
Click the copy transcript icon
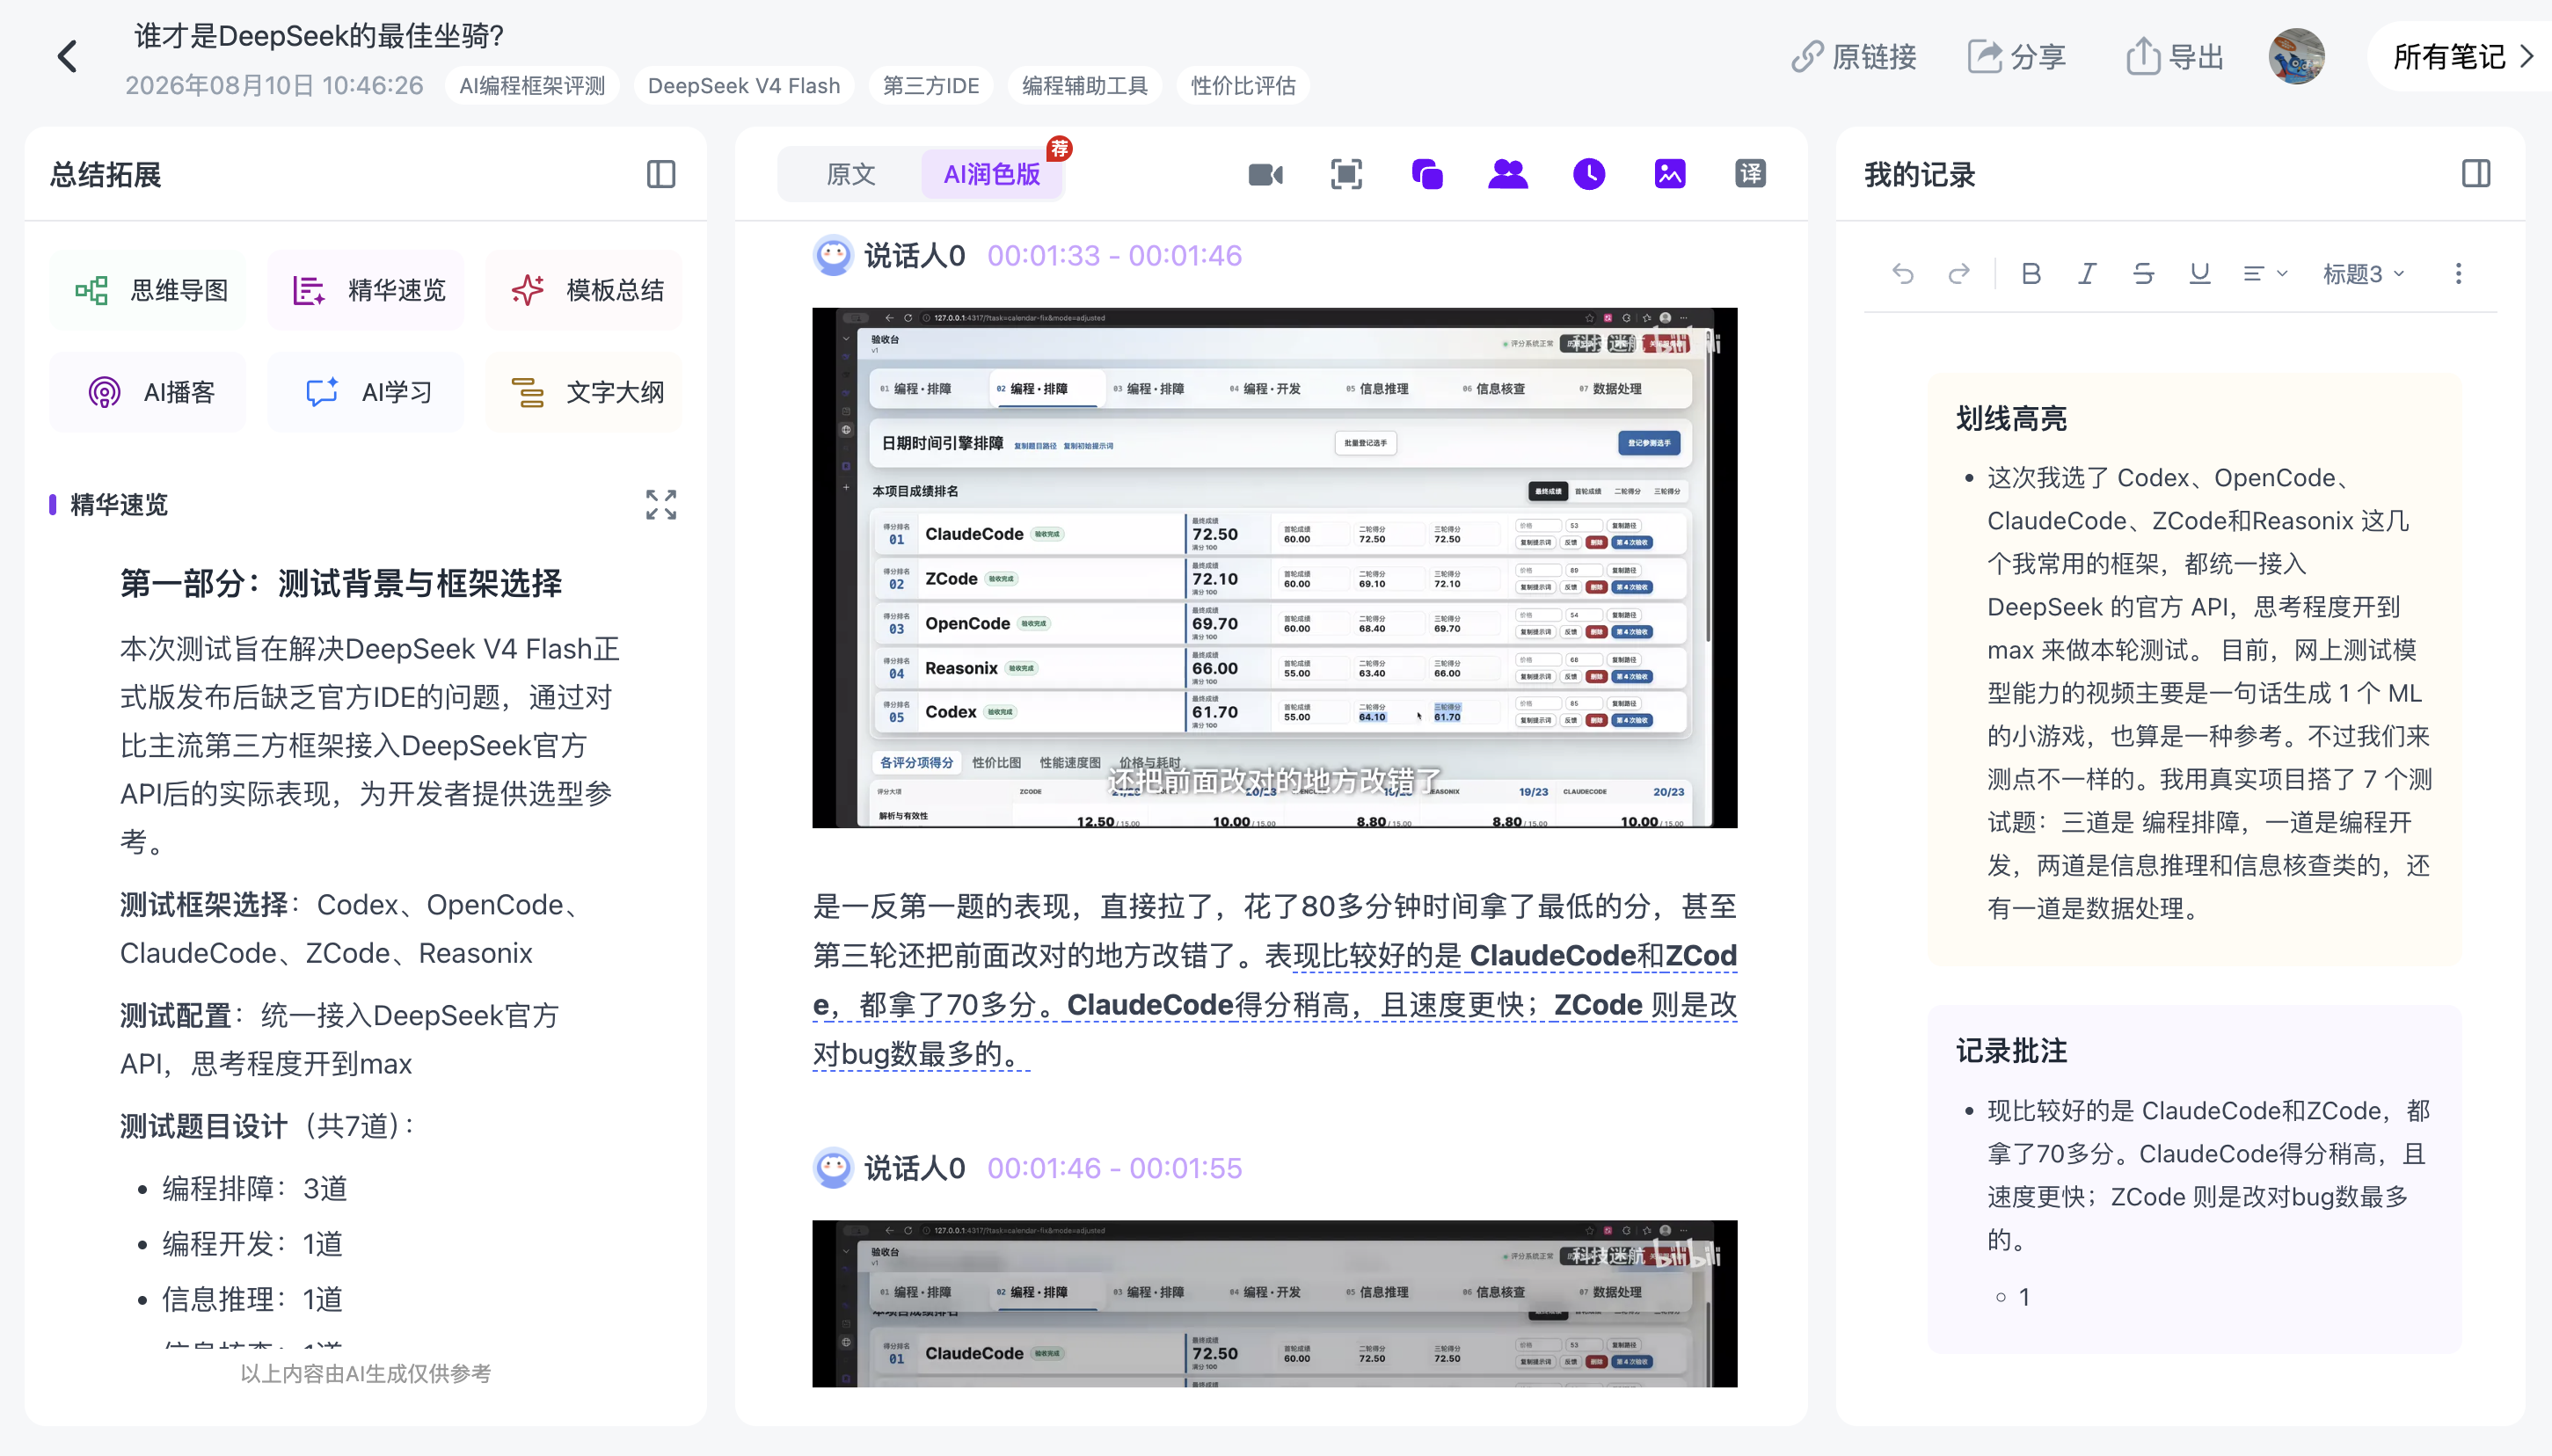1427,175
